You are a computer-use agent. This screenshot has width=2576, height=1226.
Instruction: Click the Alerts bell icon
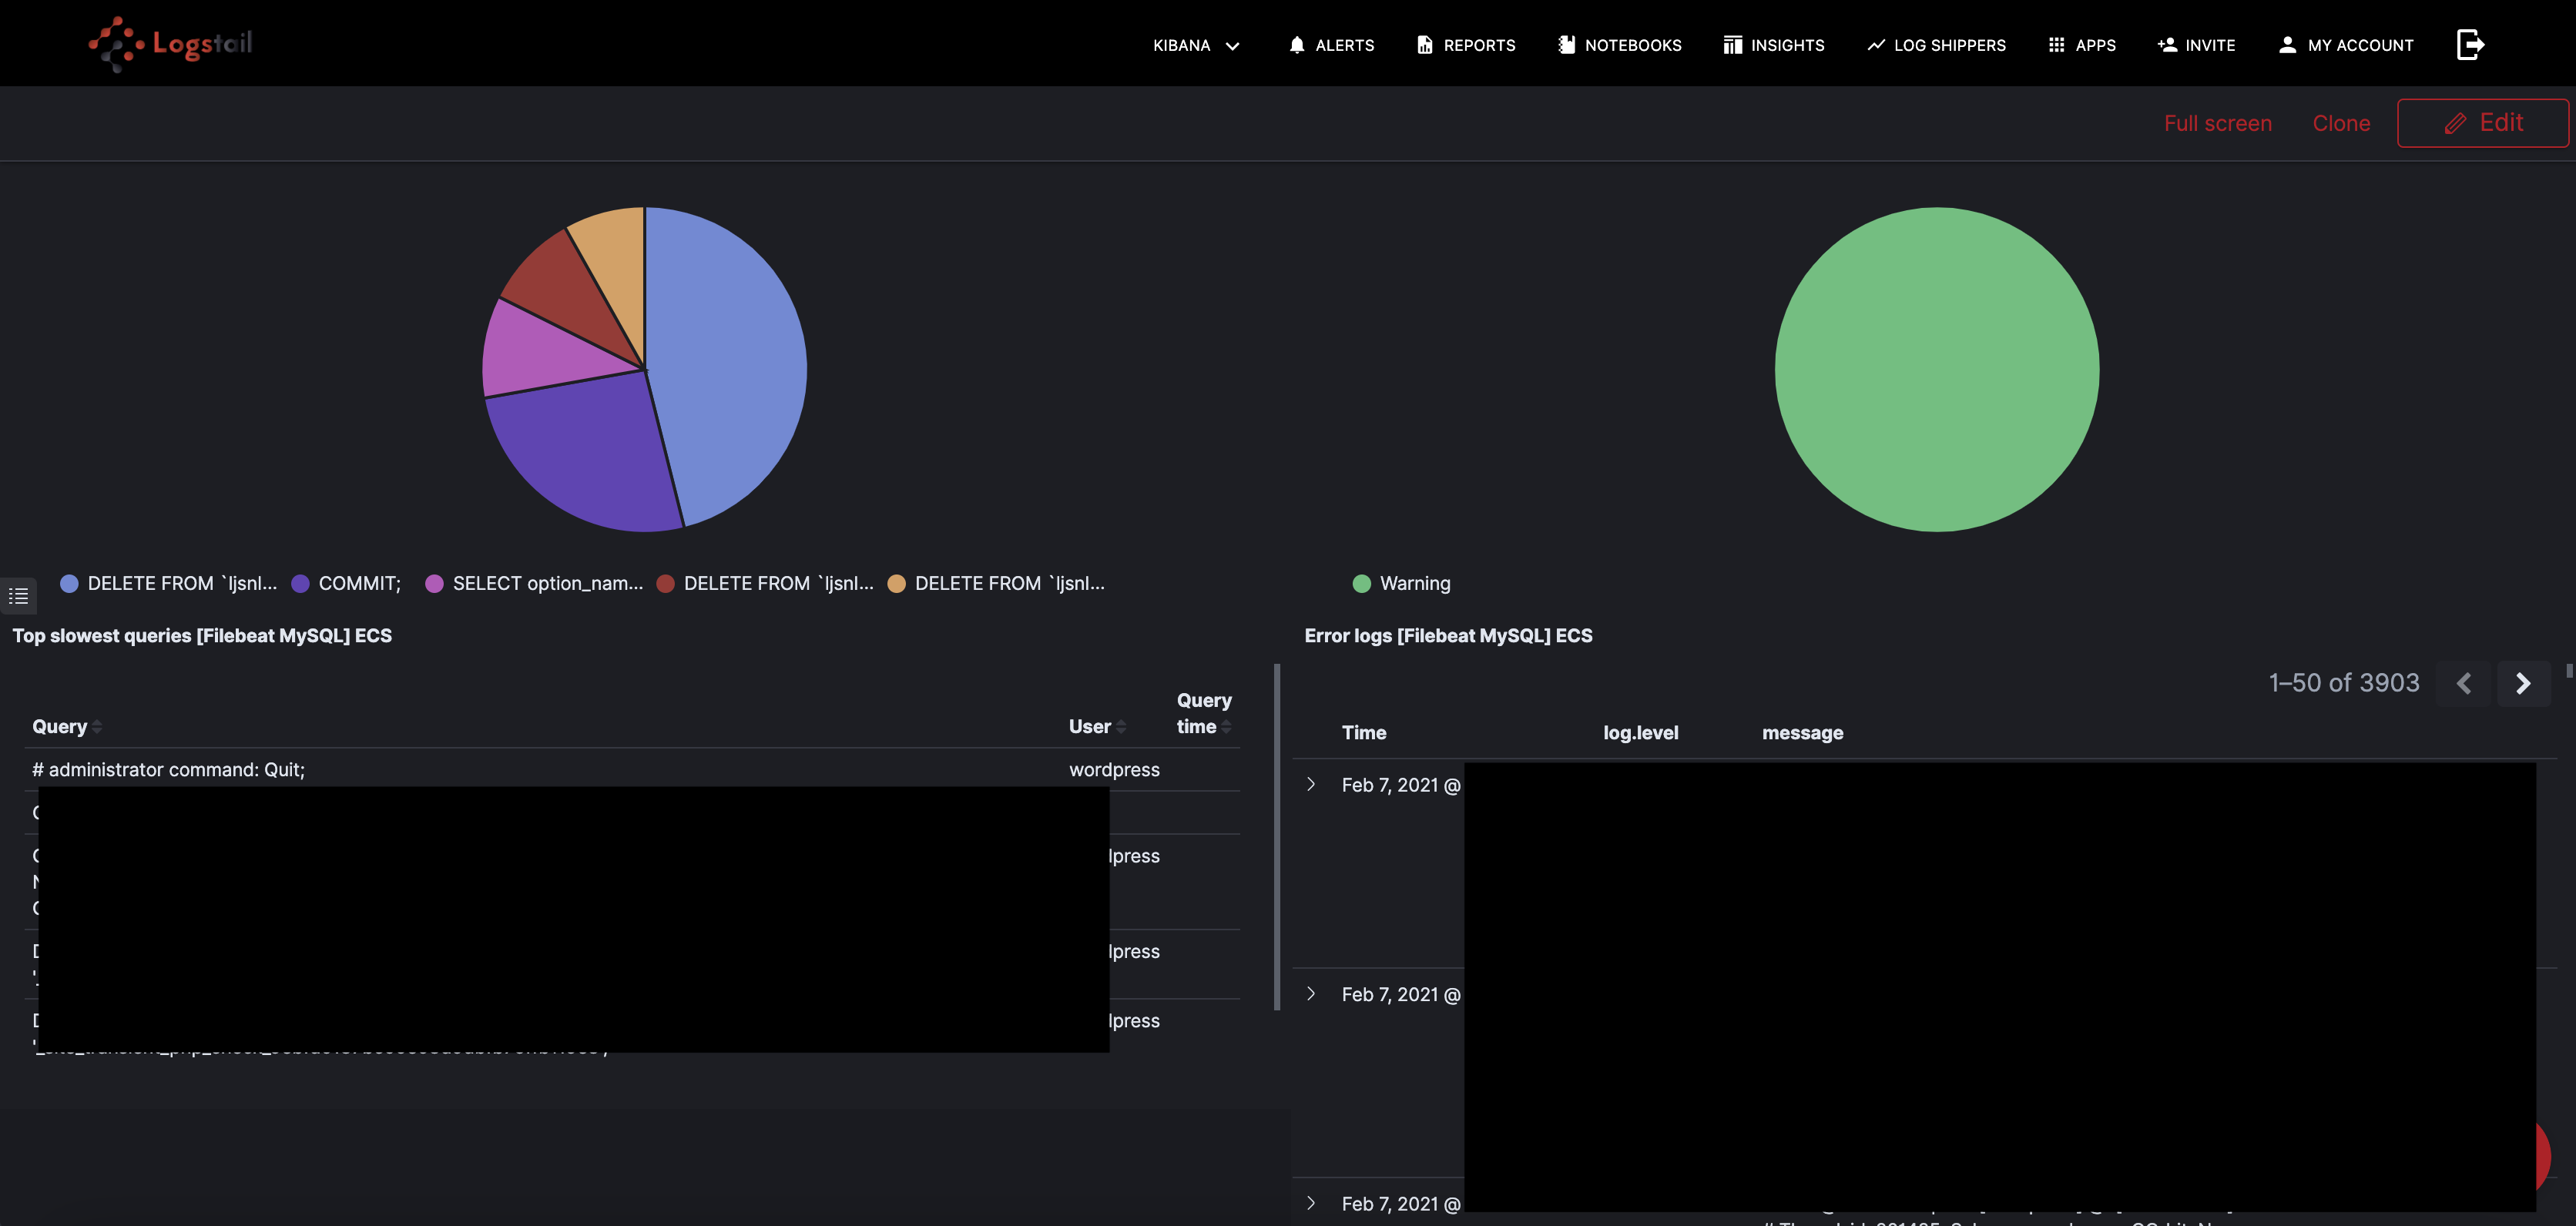pyautogui.click(x=1296, y=45)
